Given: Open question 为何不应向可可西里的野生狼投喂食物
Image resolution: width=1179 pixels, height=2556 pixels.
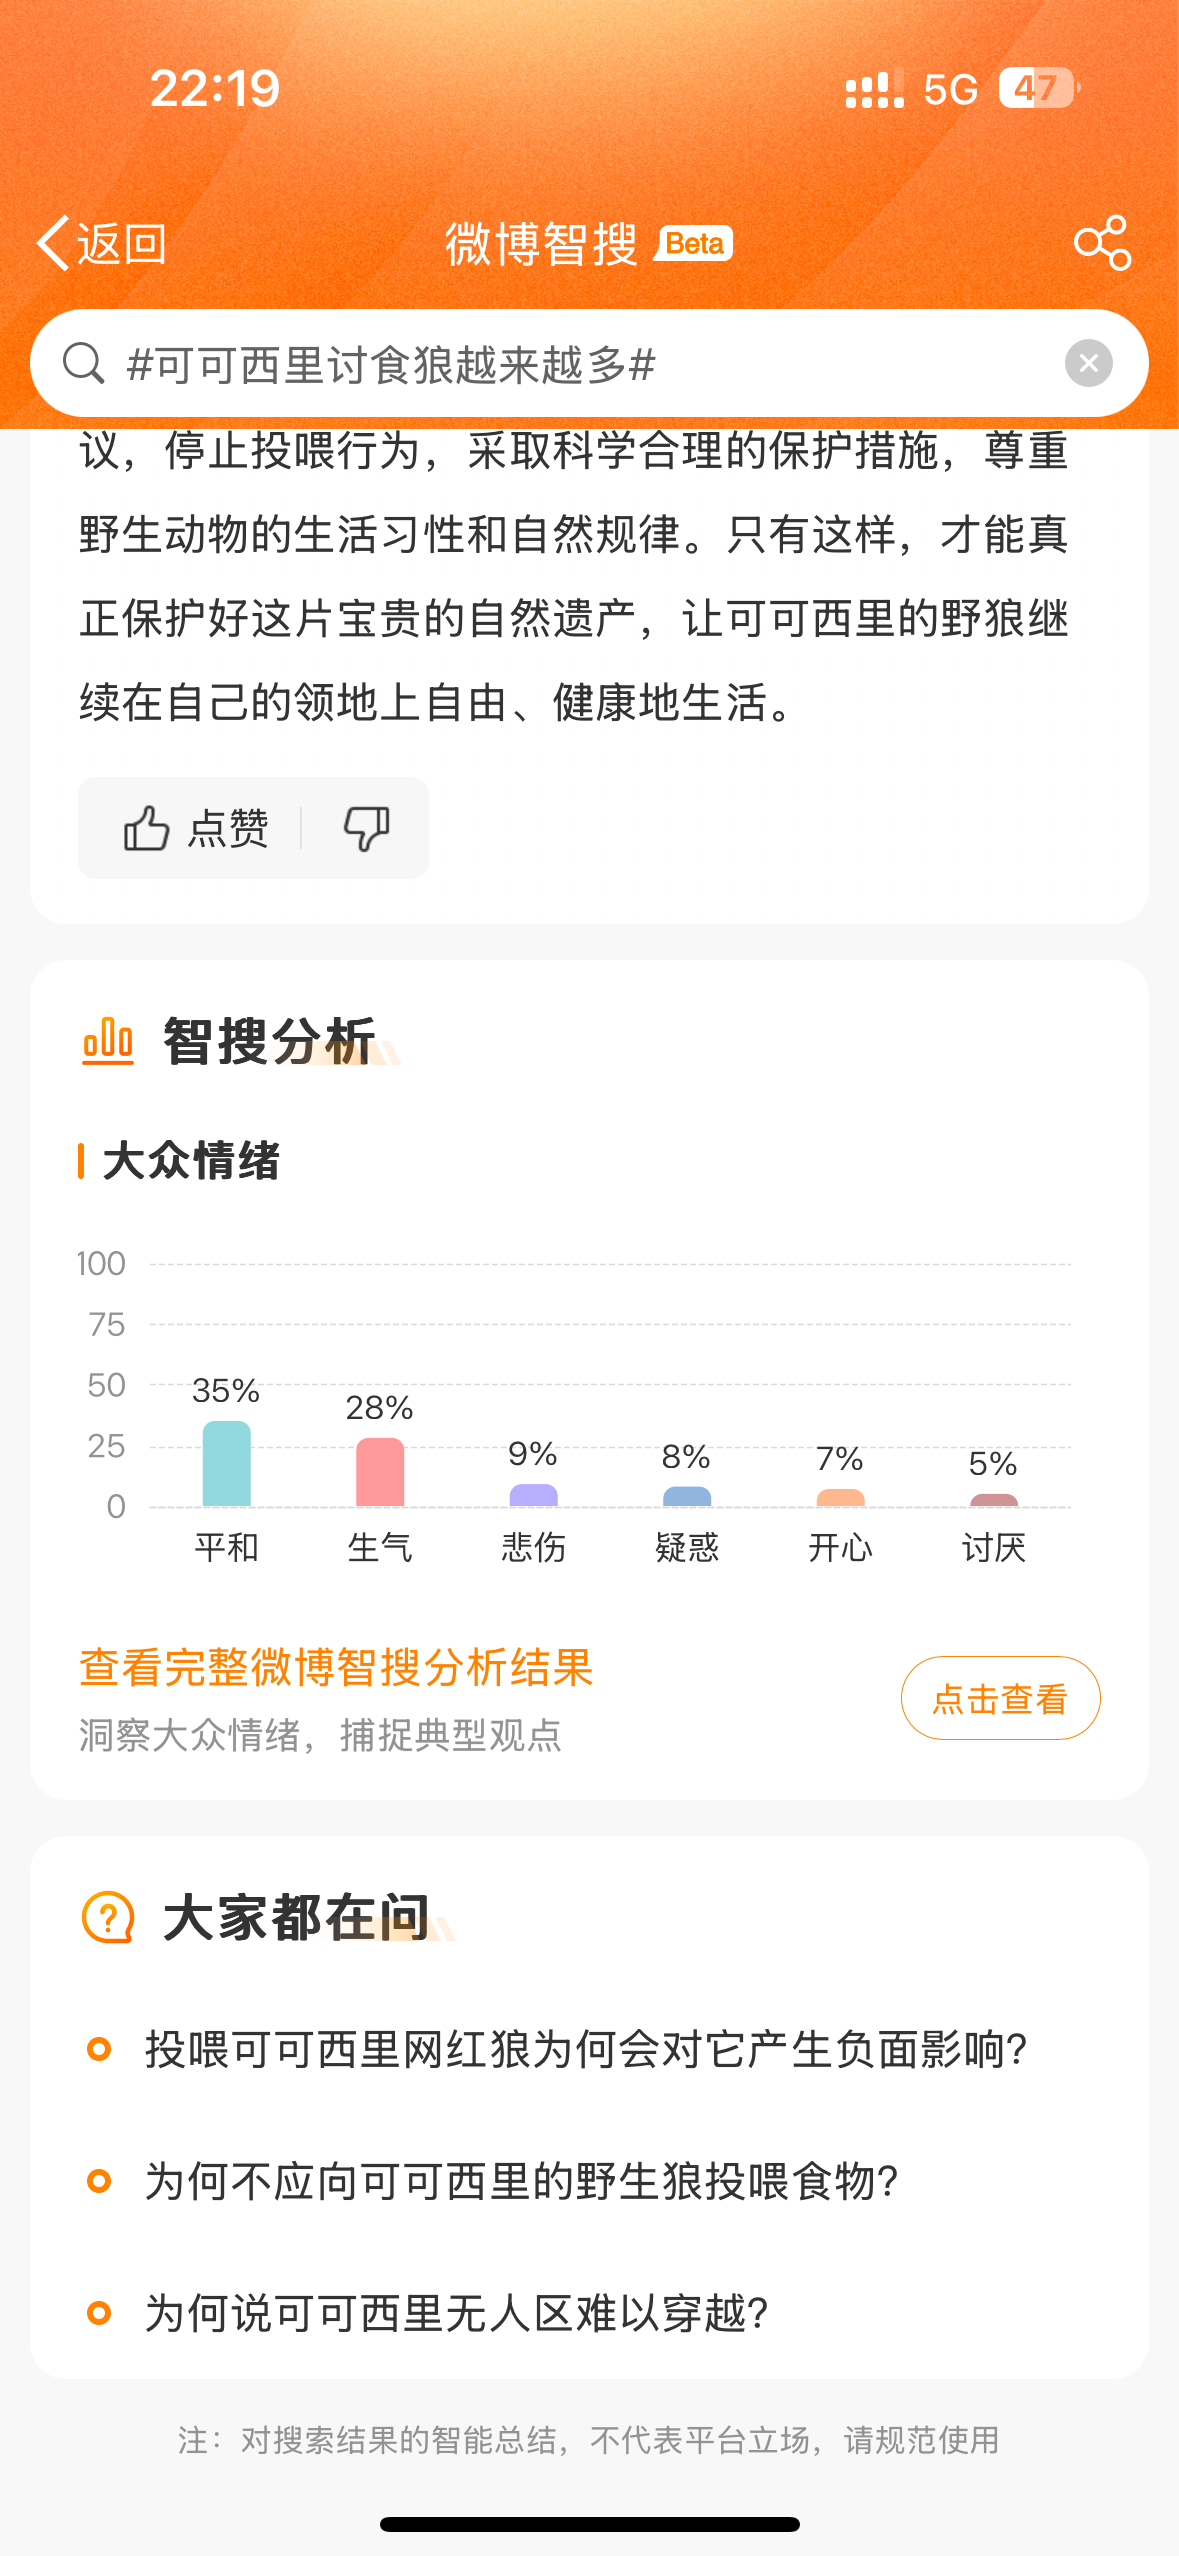Looking at the screenshot, I should pyautogui.click(x=521, y=2181).
